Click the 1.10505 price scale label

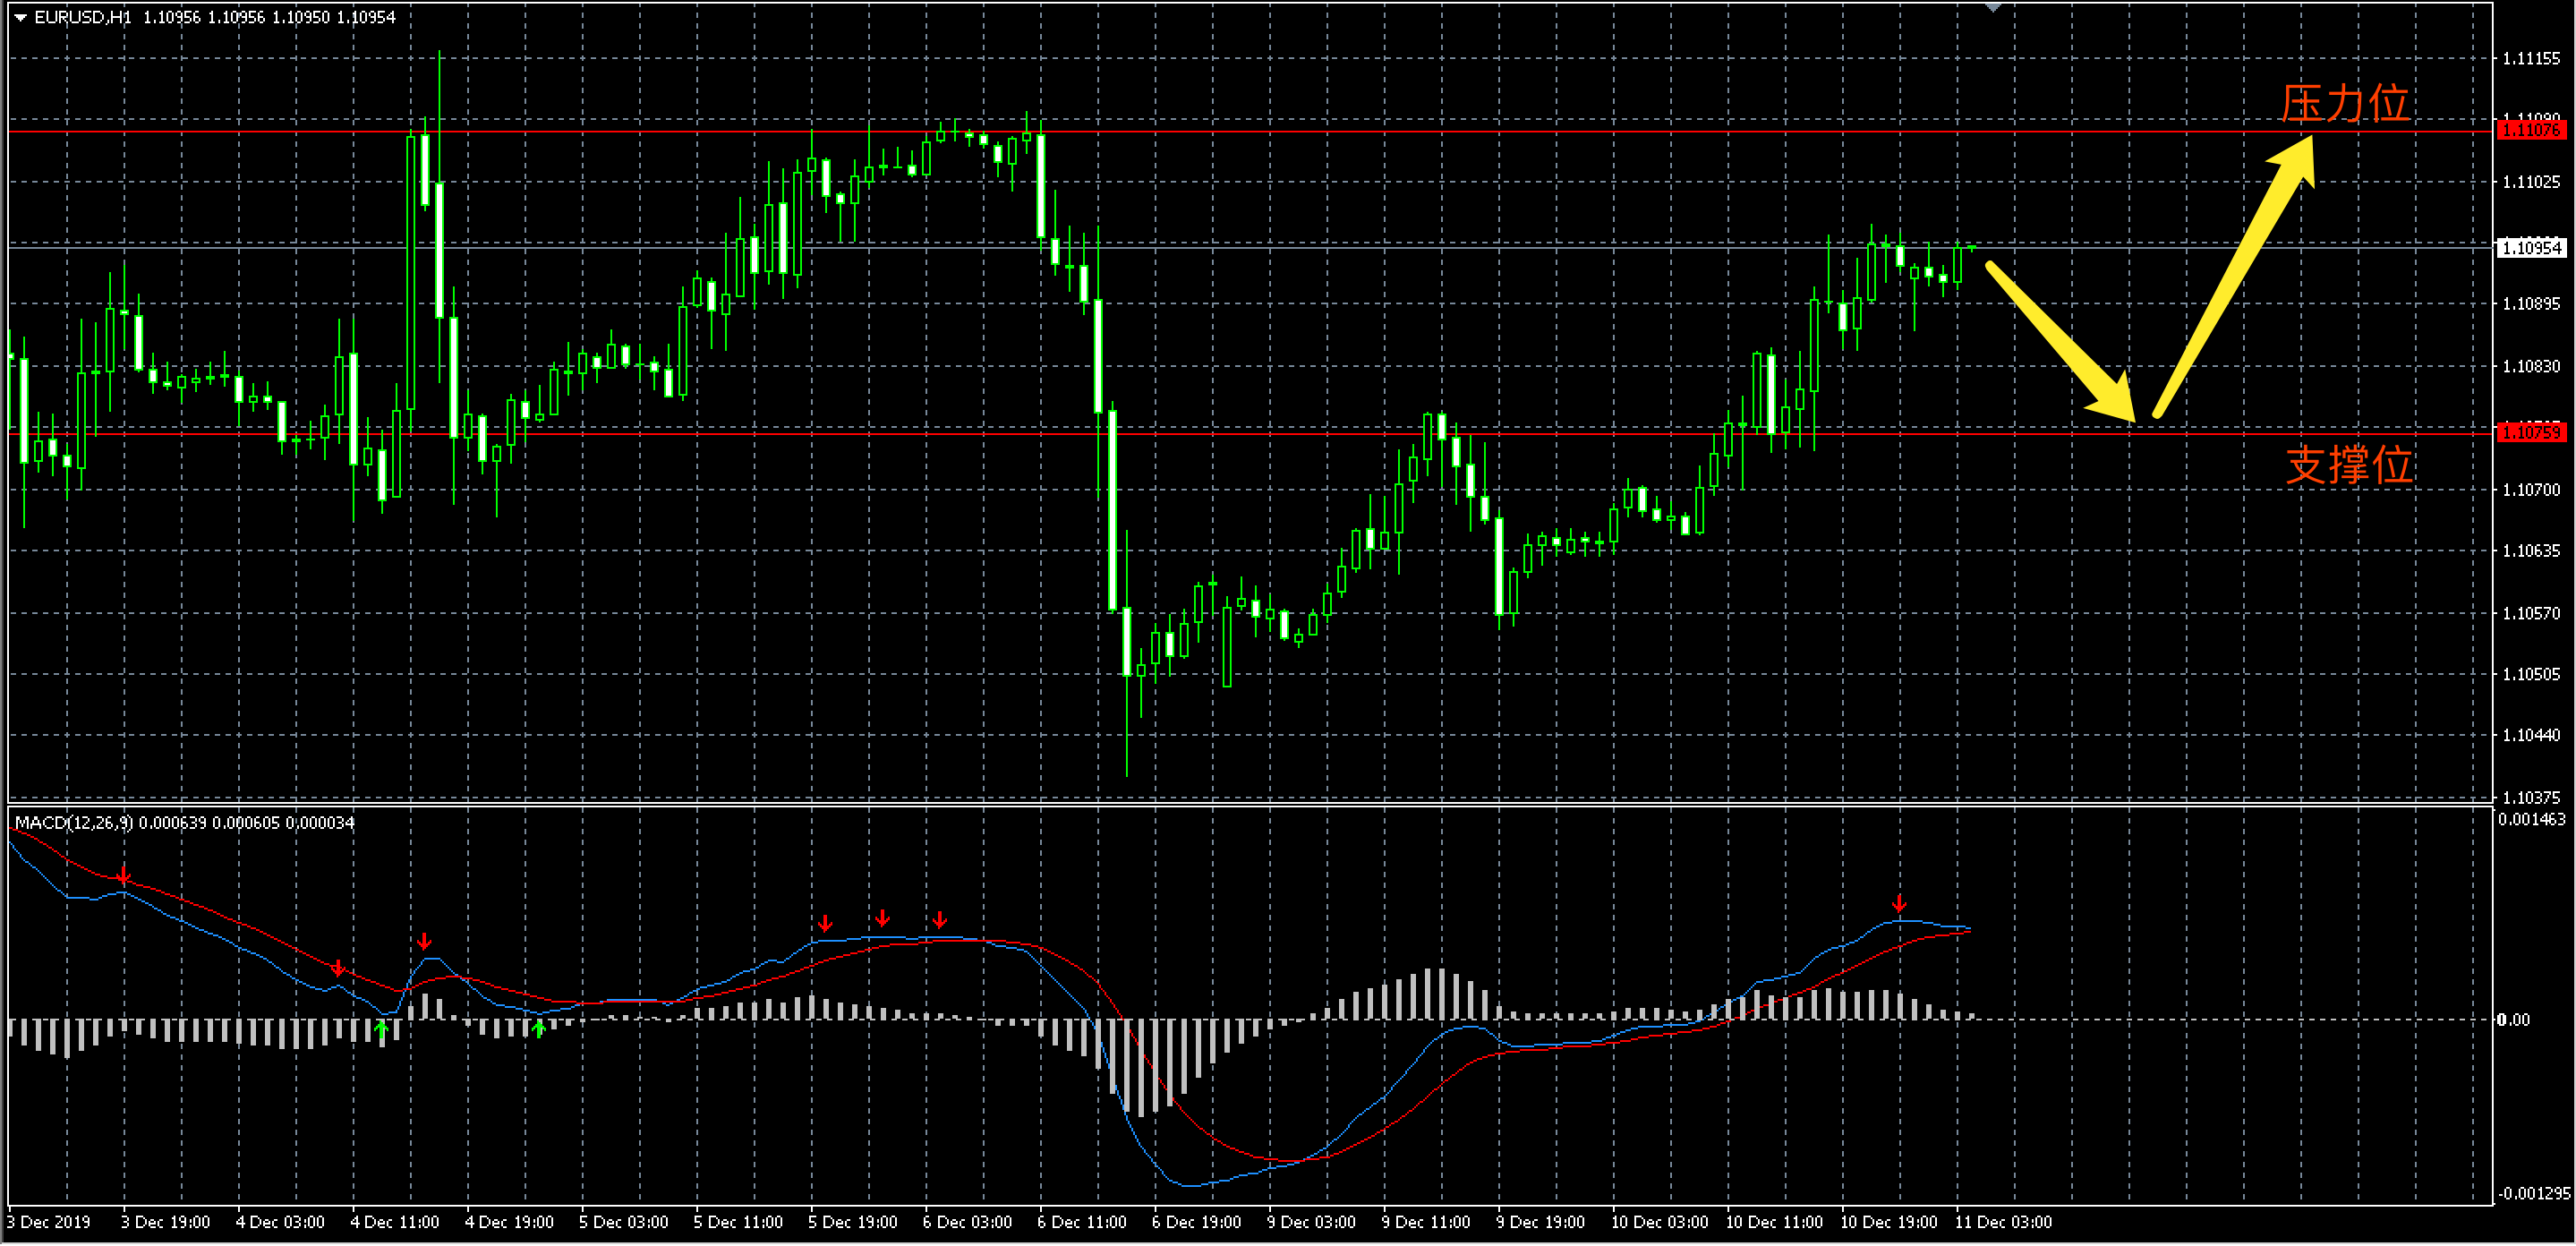2531,673
